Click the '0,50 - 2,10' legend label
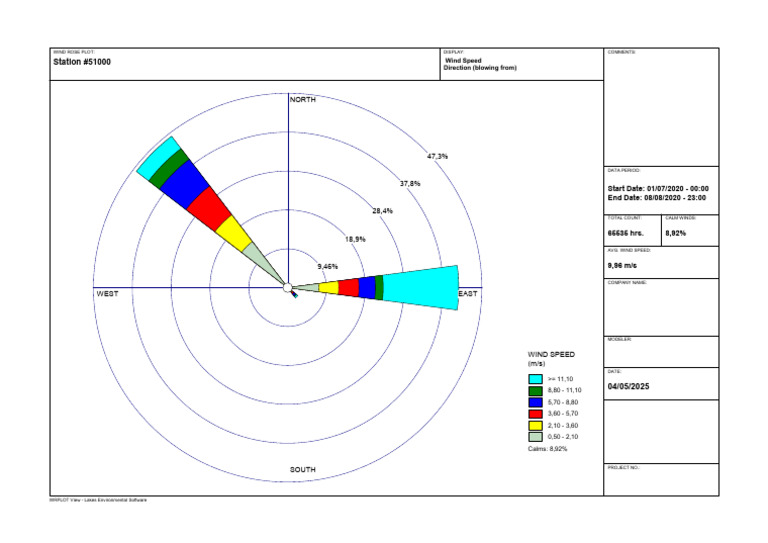Image resolution: width=768 pixels, height=543 pixels. (563, 437)
